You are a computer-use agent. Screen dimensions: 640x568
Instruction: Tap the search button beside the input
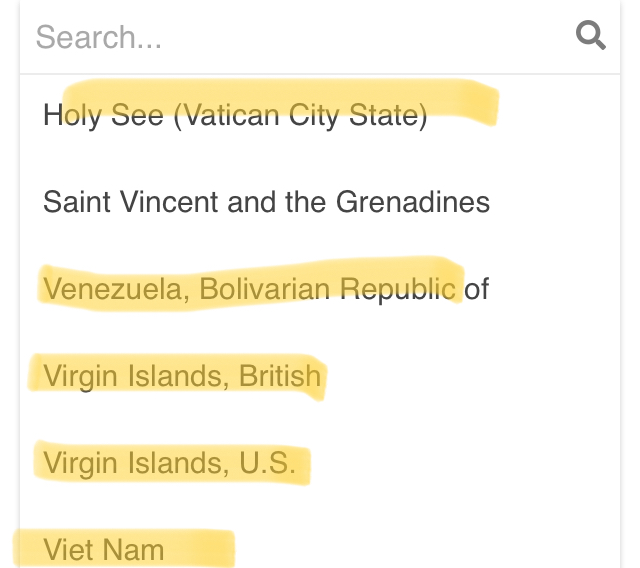click(591, 36)
